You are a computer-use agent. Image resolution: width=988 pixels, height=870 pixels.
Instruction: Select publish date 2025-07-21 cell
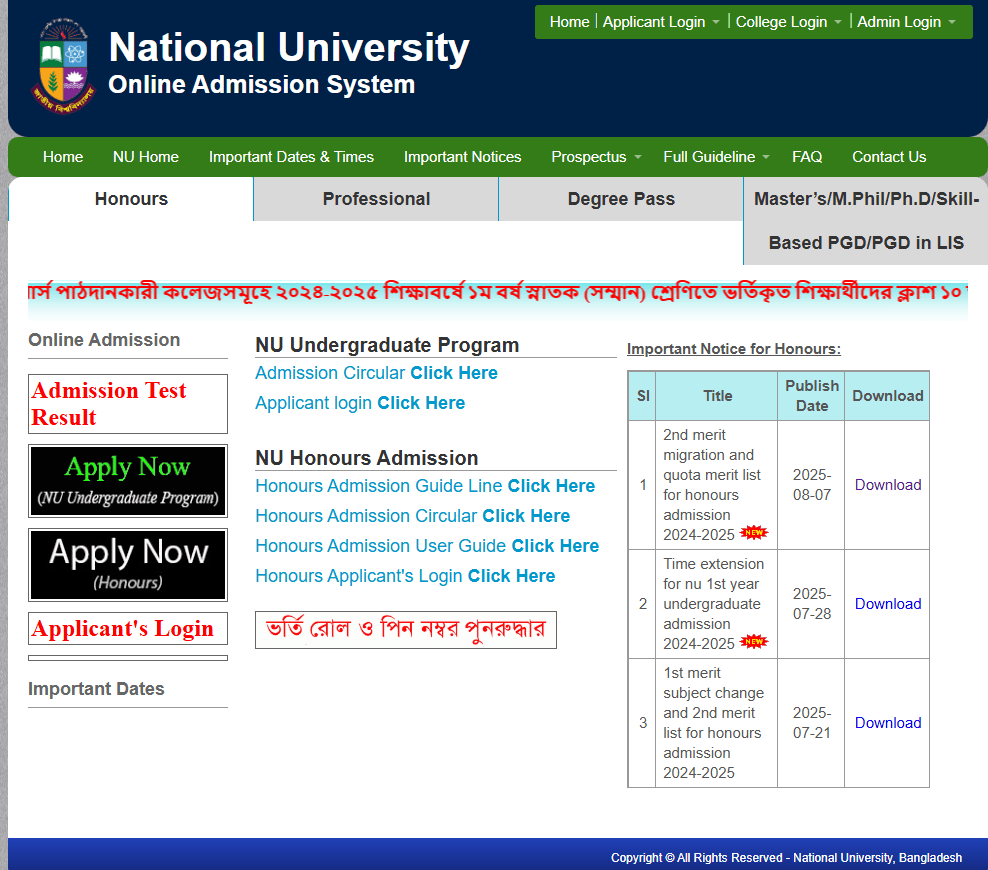tap(812, 723)
